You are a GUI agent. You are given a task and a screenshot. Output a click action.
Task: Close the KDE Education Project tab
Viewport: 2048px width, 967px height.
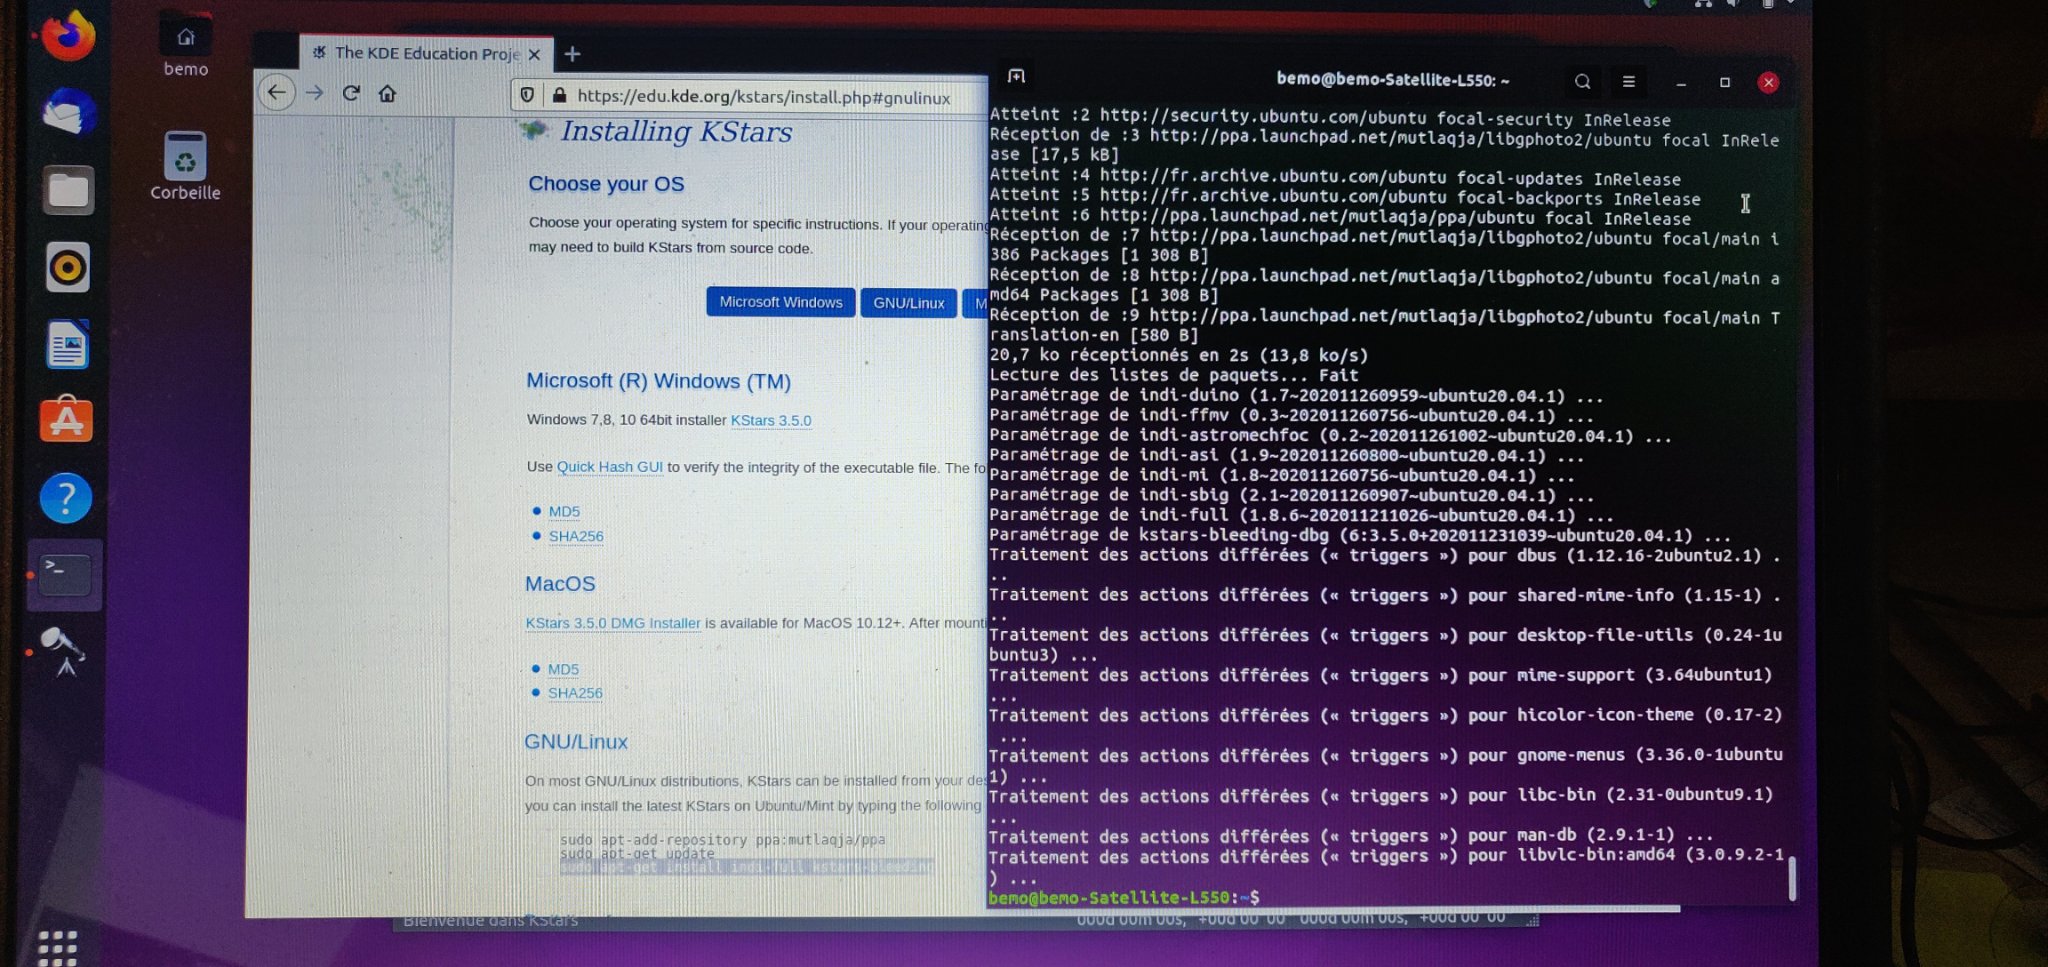click(x=534, y=54)
